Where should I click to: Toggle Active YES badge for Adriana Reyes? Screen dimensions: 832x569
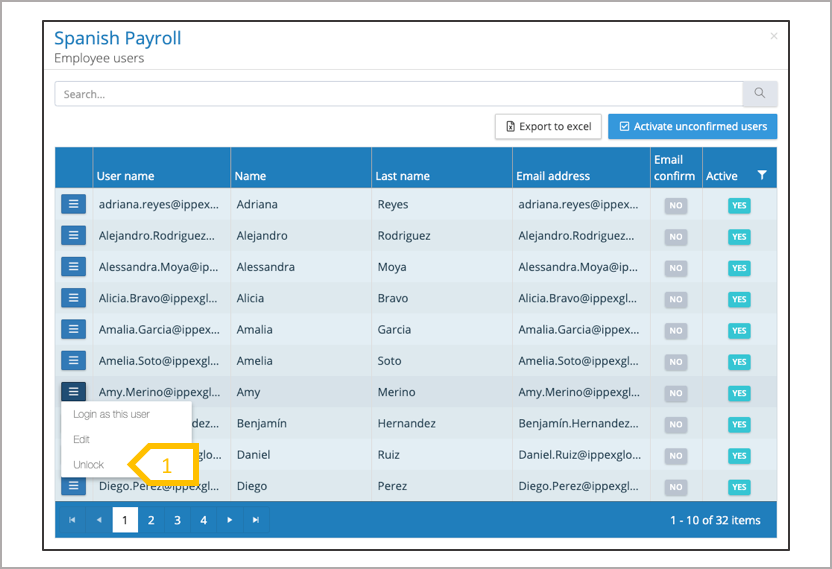pos(739,205)
